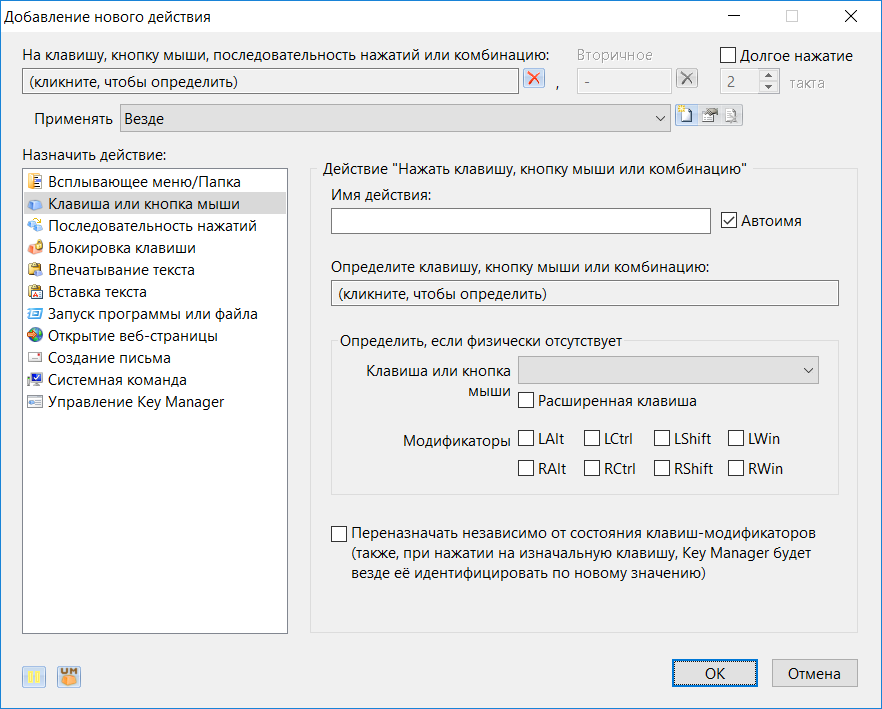This screenshot has width=882, height=709.
Task: Toggle the LCtrl modifier checkbox
Action: click(x=592, y=438)
